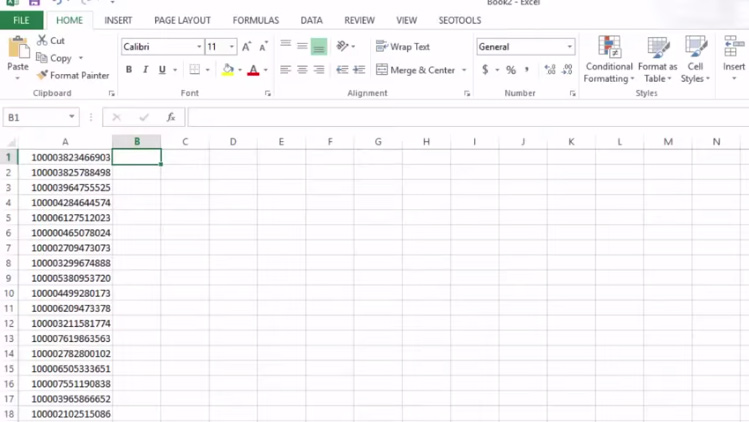Increase indent
This screenshot has width=749, height=422.
(x=359, y=70)
